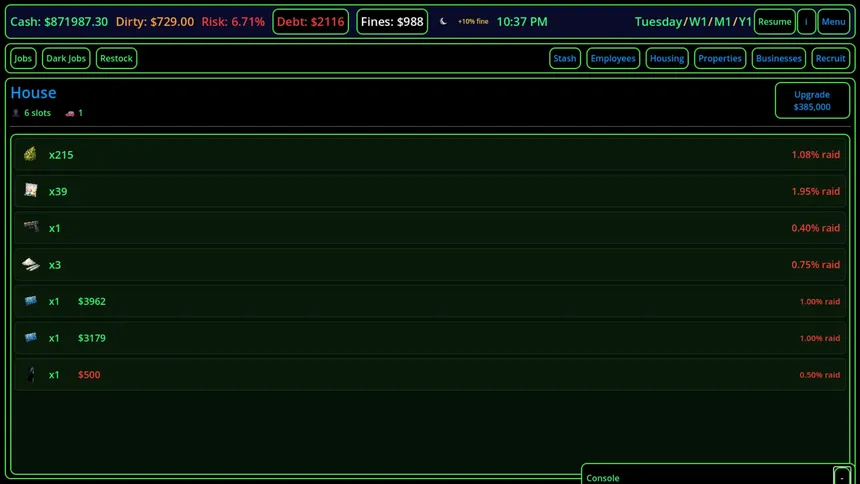Open the Menu button
This screenshot has height=484, width=860.
tap(833, 22)
